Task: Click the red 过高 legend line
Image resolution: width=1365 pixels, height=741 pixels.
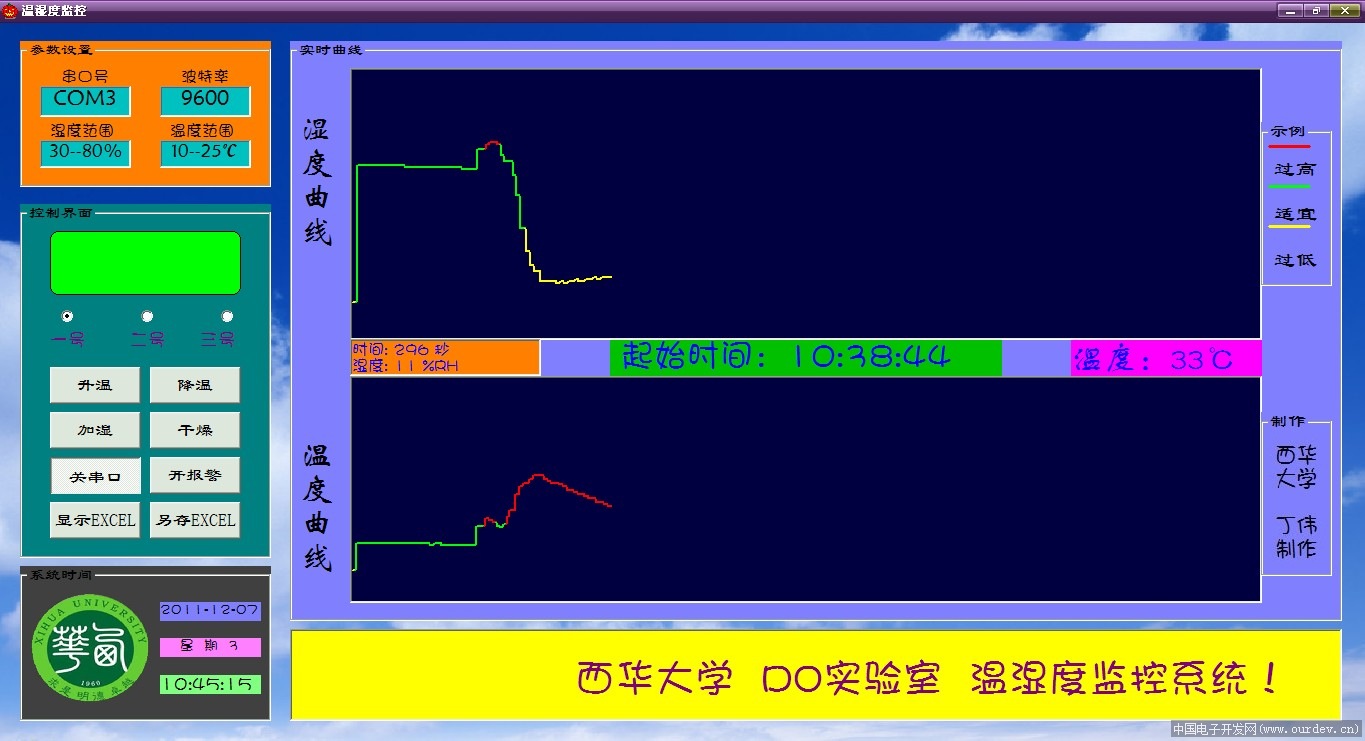Action: point(1289,146)
